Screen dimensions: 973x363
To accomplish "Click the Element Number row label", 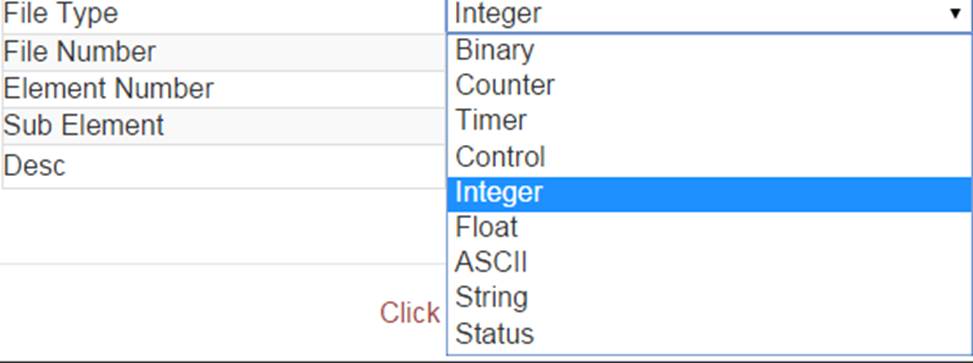I will coord(109,89).
